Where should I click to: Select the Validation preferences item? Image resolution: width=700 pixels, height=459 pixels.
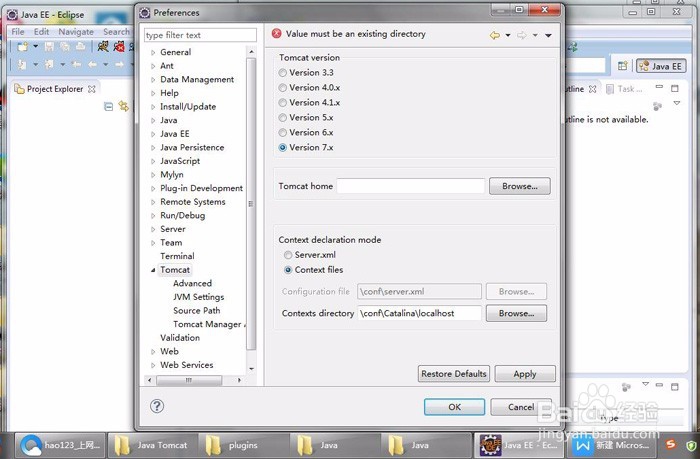pos(180,338)
